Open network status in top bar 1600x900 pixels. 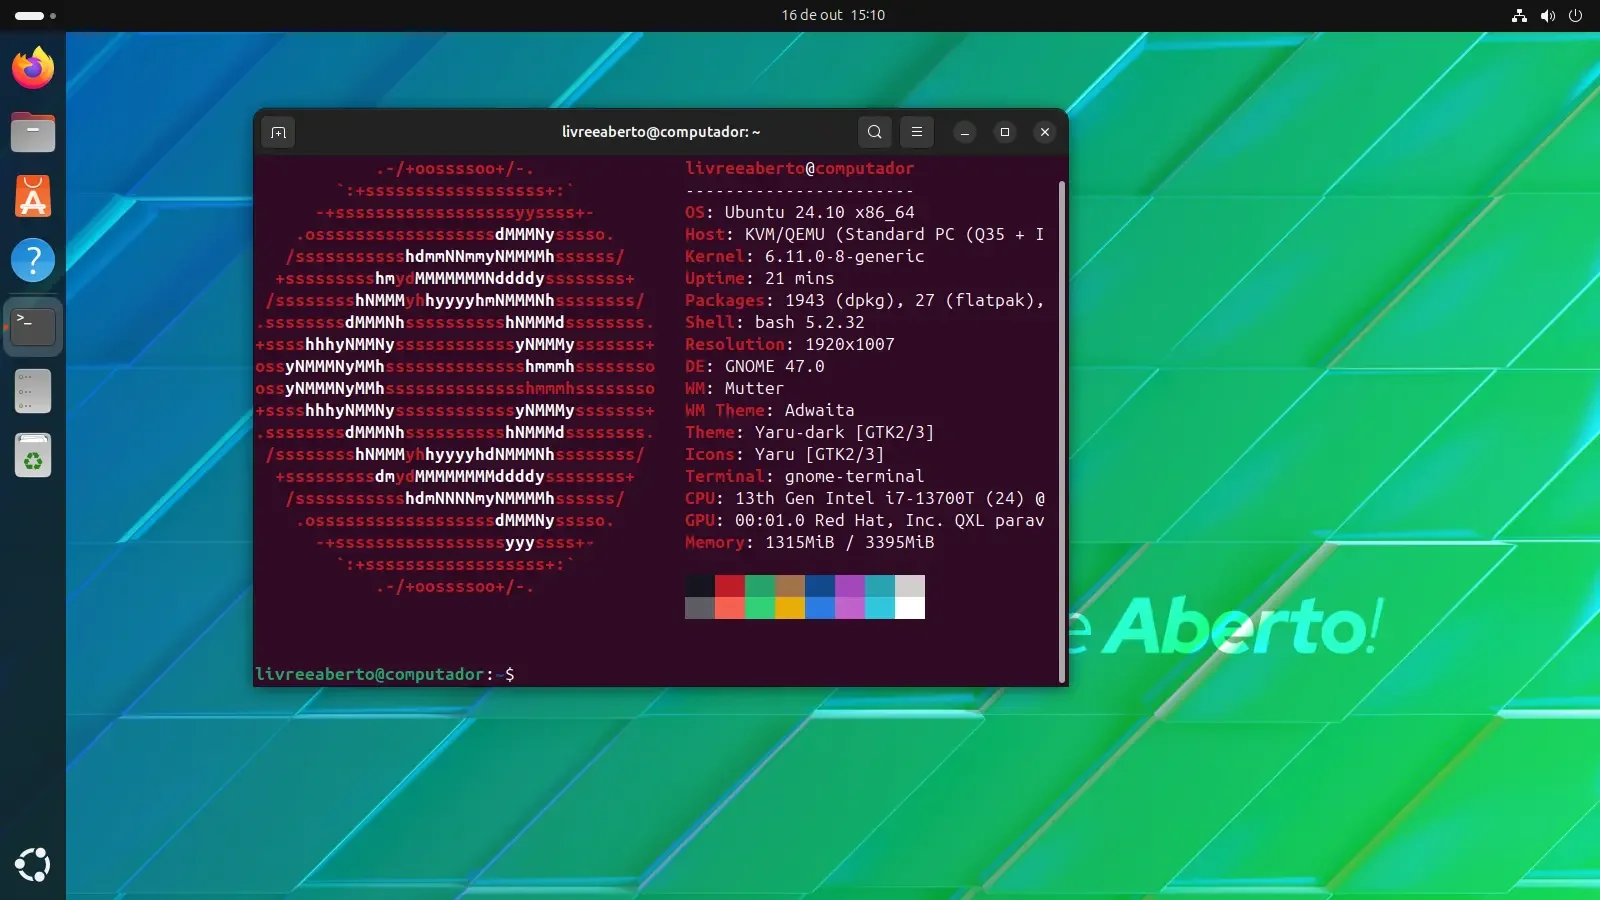[x=1519, y=15]
